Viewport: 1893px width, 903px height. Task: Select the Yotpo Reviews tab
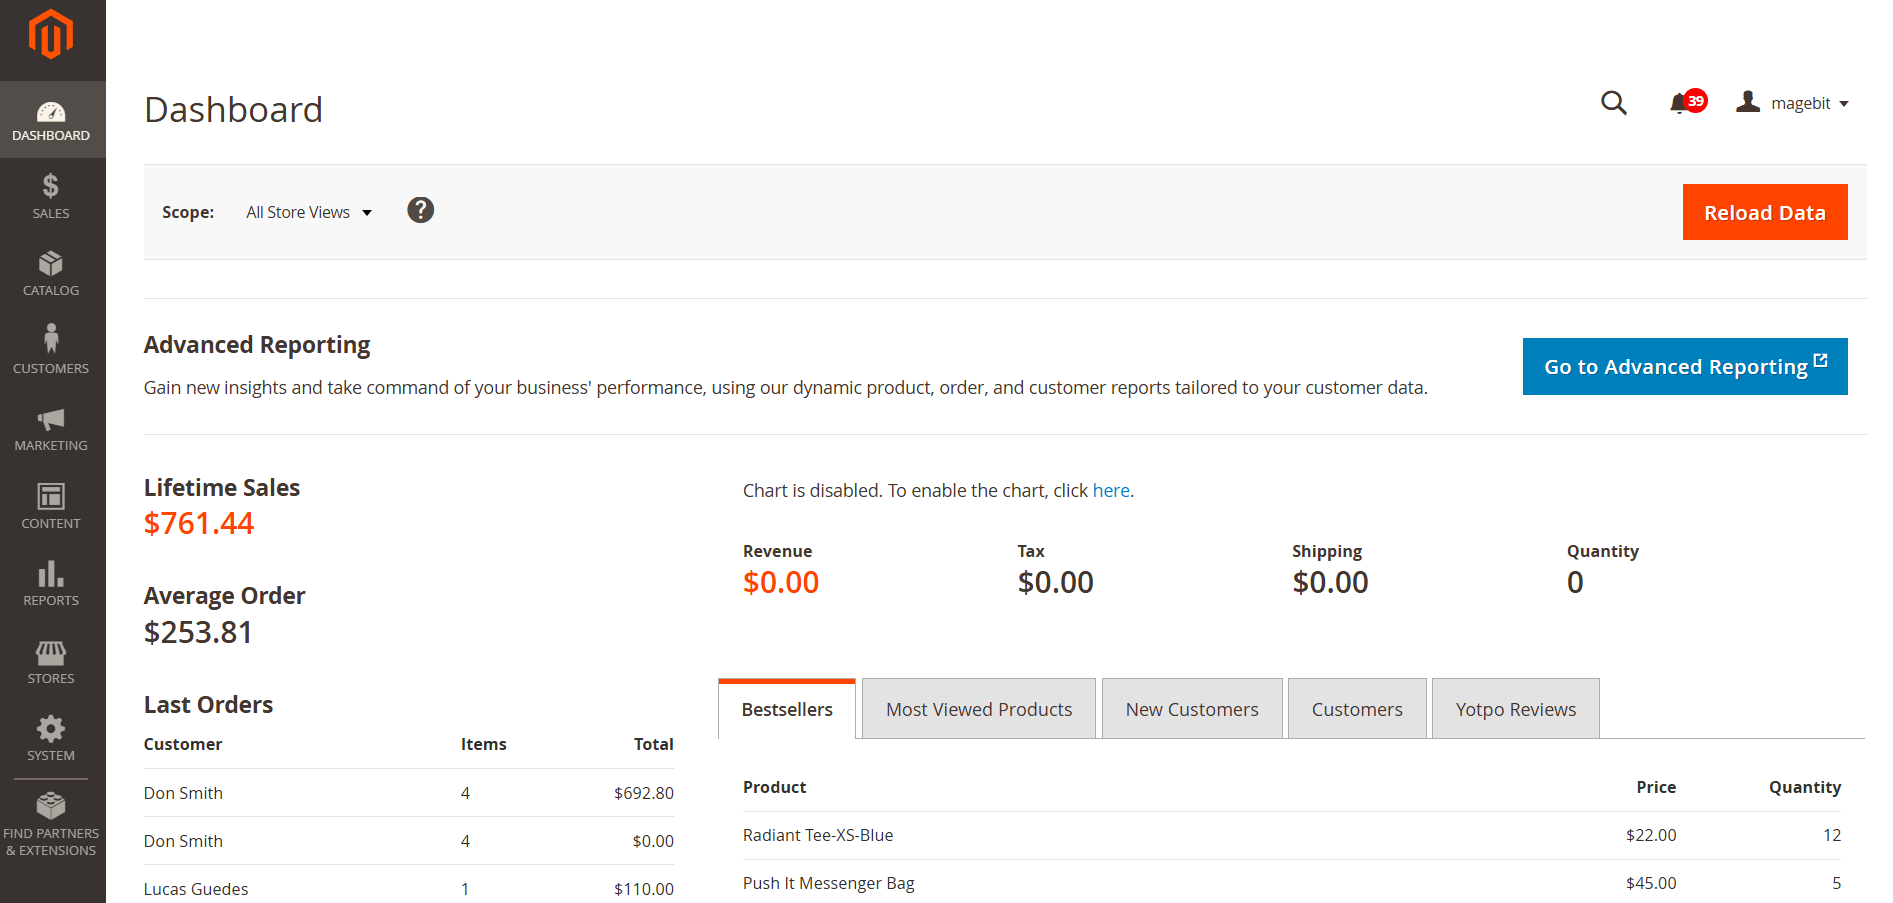tap(1515, 709)
